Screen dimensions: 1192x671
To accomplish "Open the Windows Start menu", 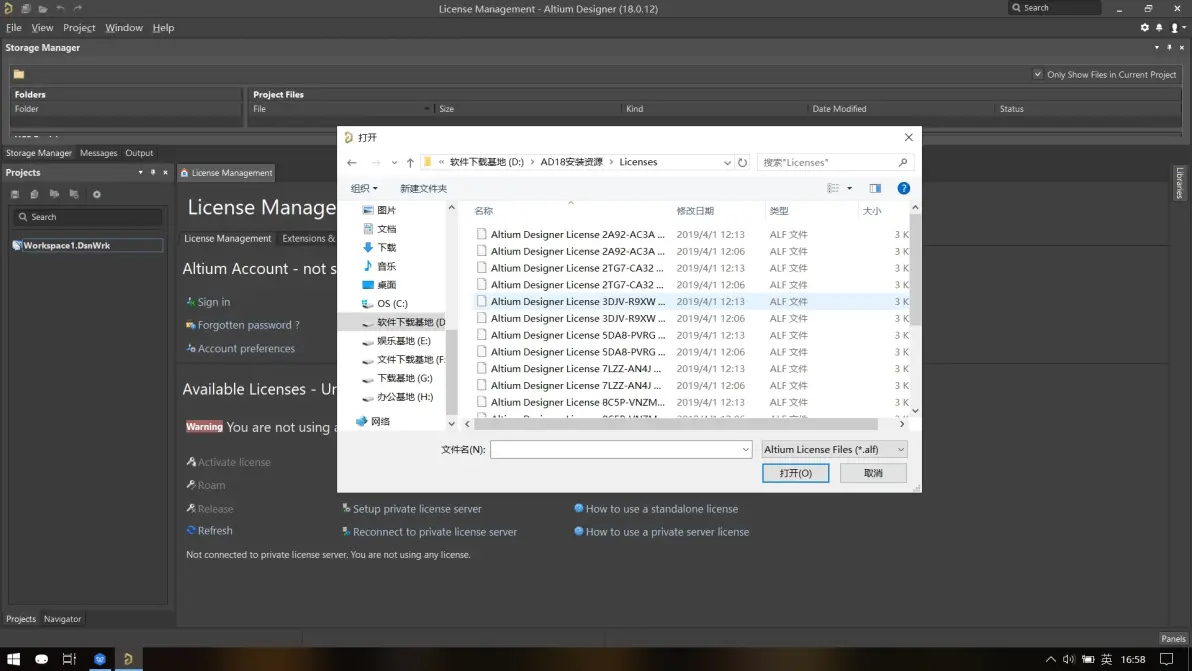I will 13,659.
